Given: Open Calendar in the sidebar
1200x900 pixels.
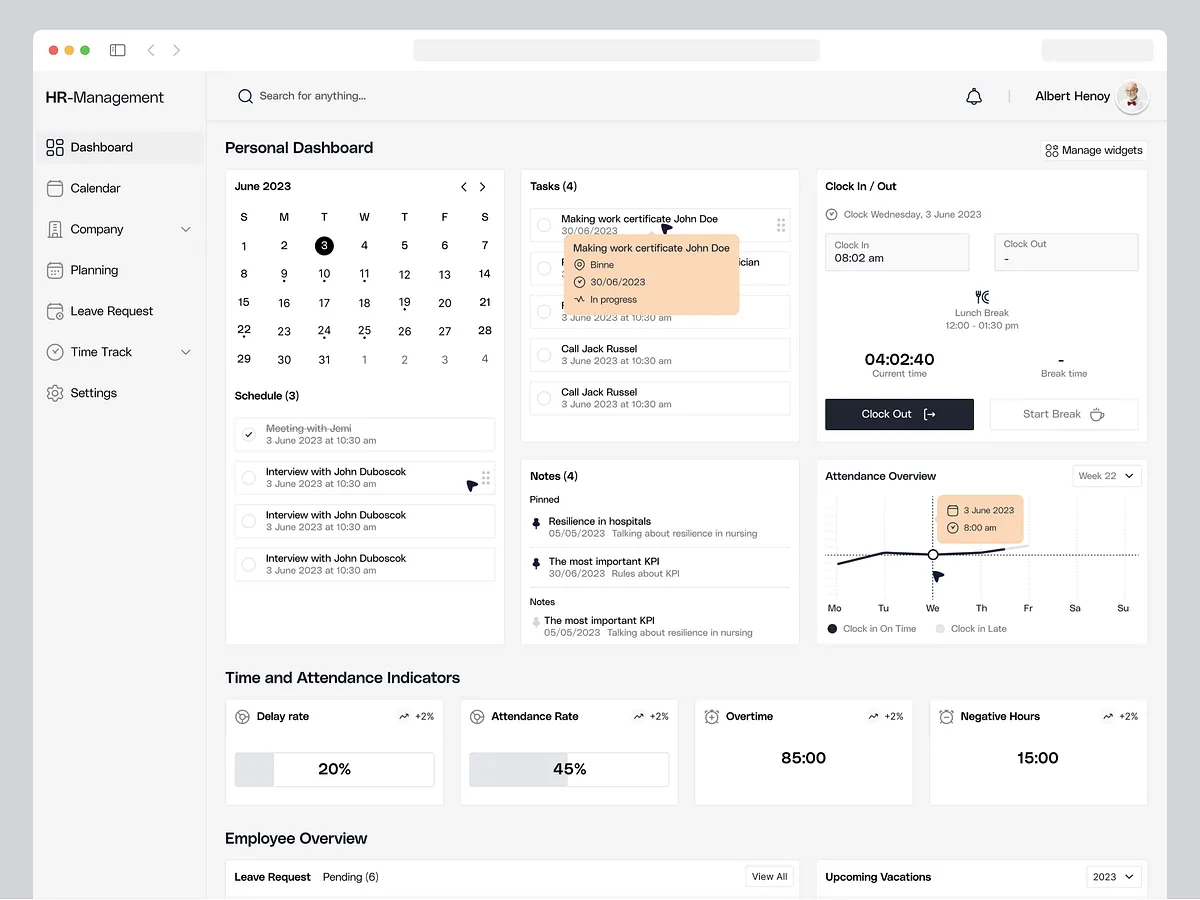Looking at the screenshot, I should pyautogui.click(x=120, y=188).
